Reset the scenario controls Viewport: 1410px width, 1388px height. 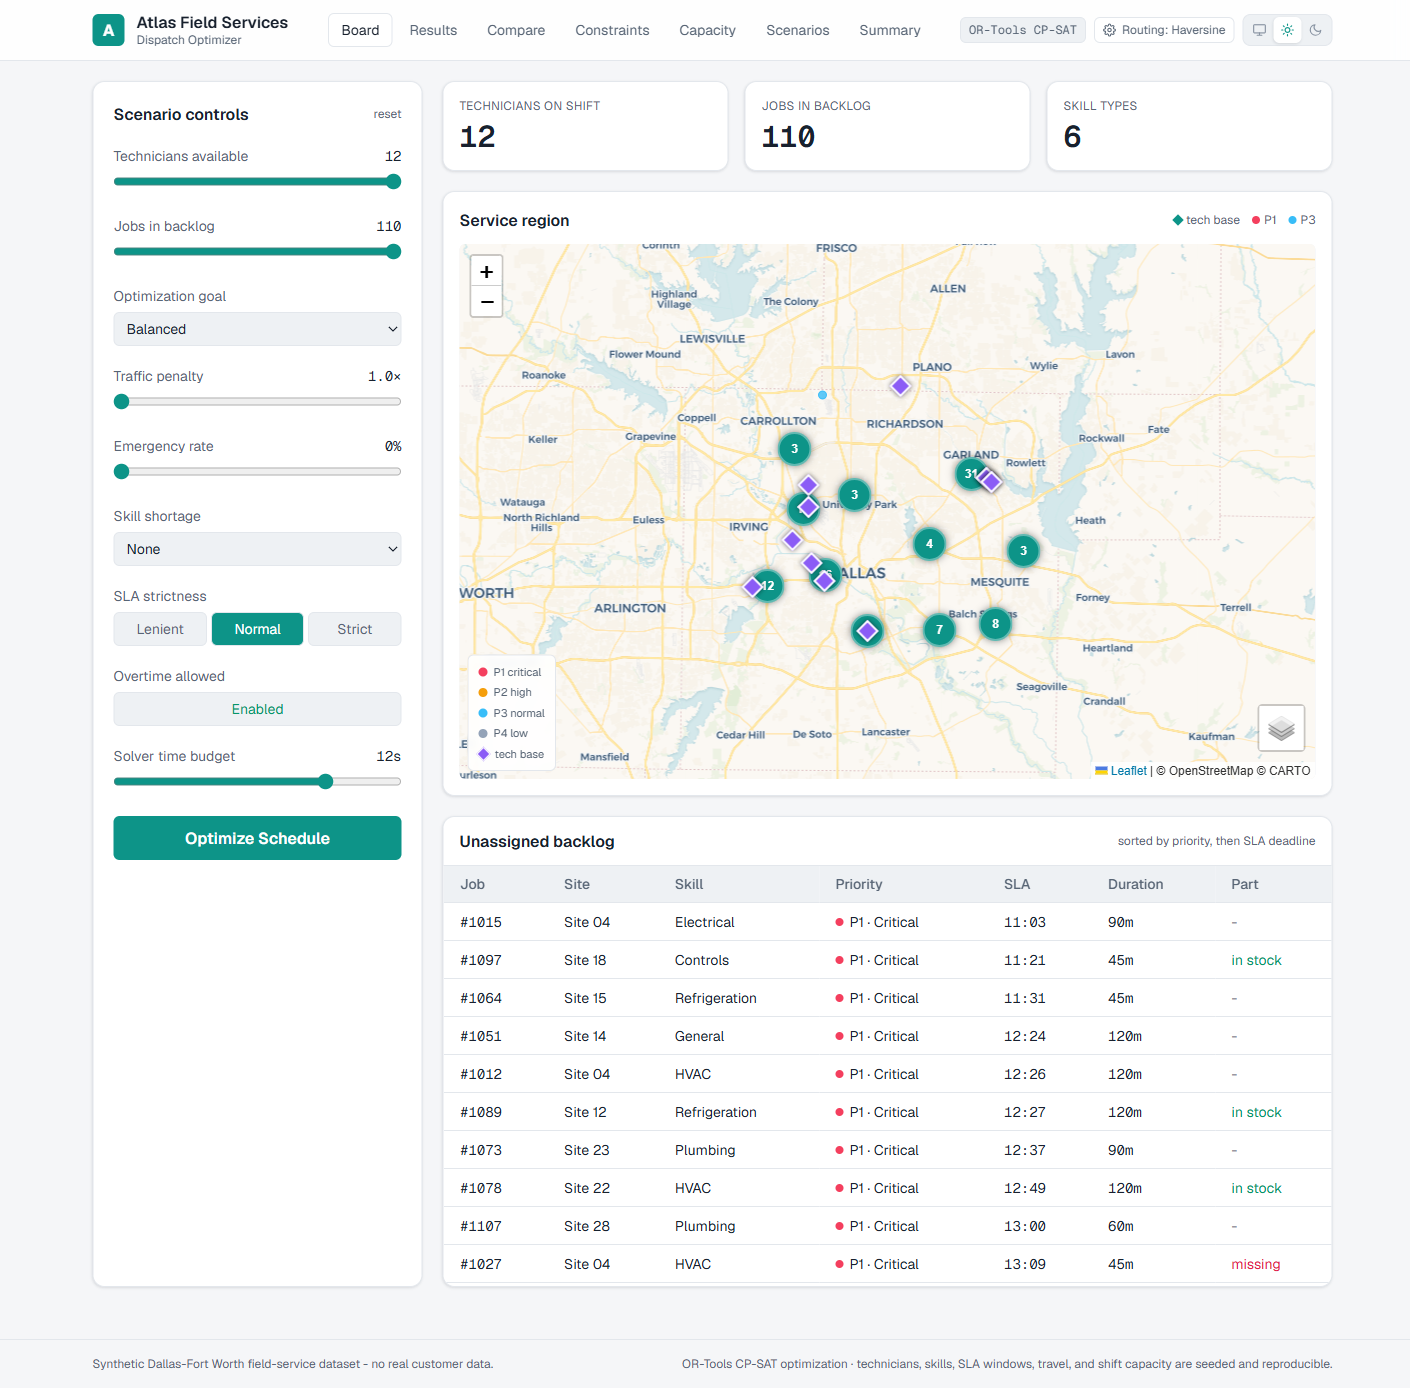[x=387, y=114]
